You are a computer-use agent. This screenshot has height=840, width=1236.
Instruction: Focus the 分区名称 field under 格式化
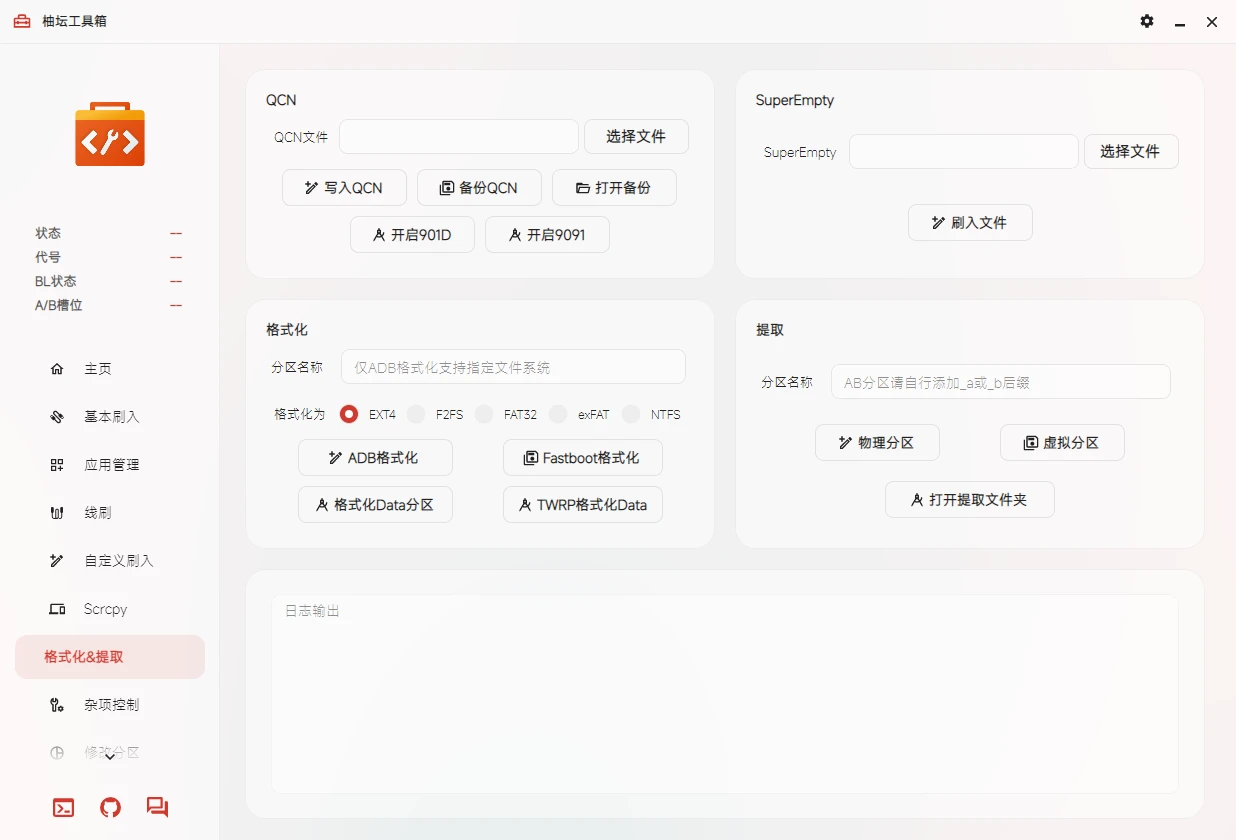coord(513,367)
